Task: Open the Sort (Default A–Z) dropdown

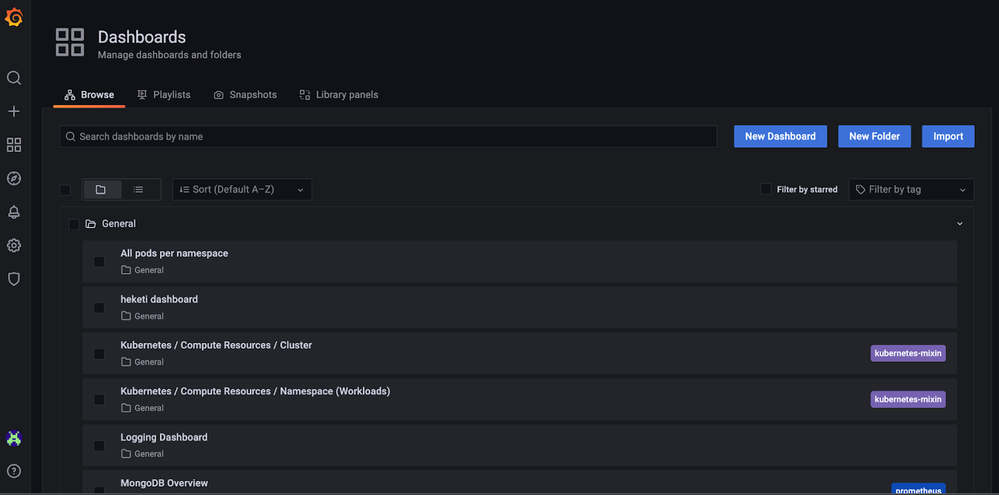Action: (242, 189)
